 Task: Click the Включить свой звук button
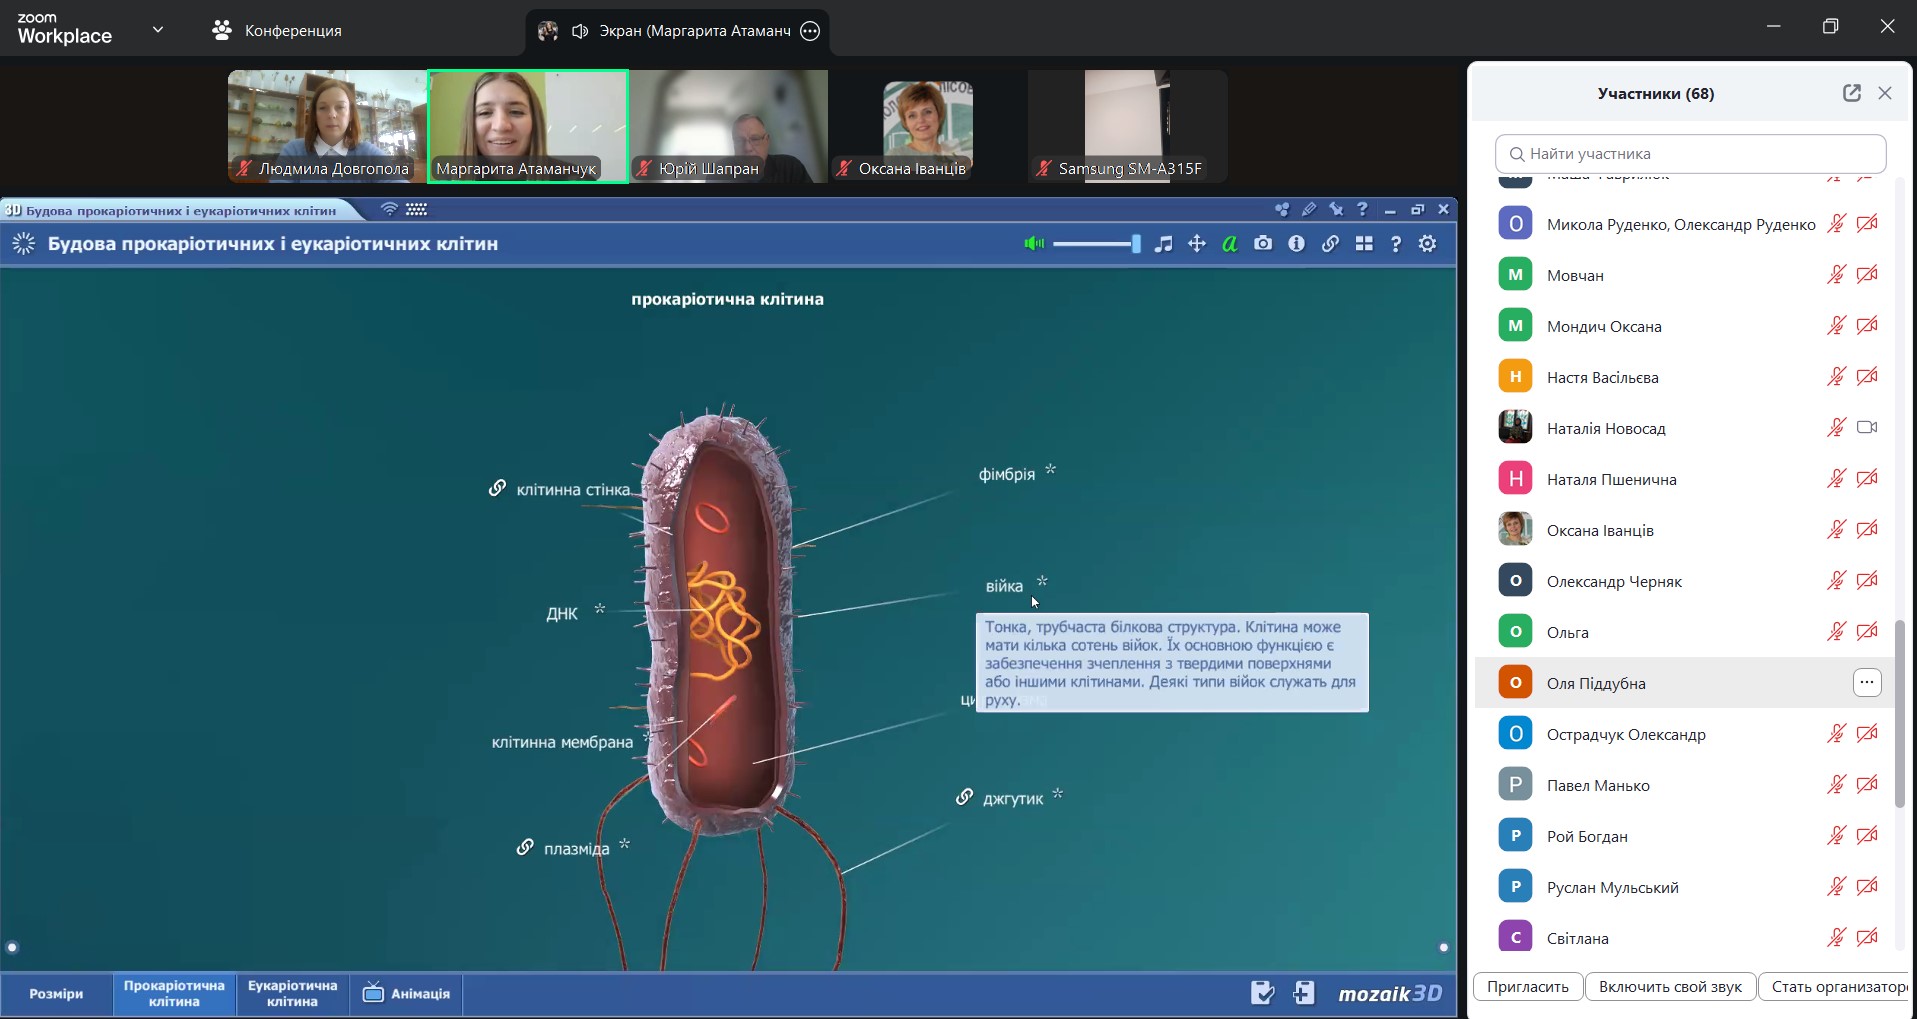1670,987
